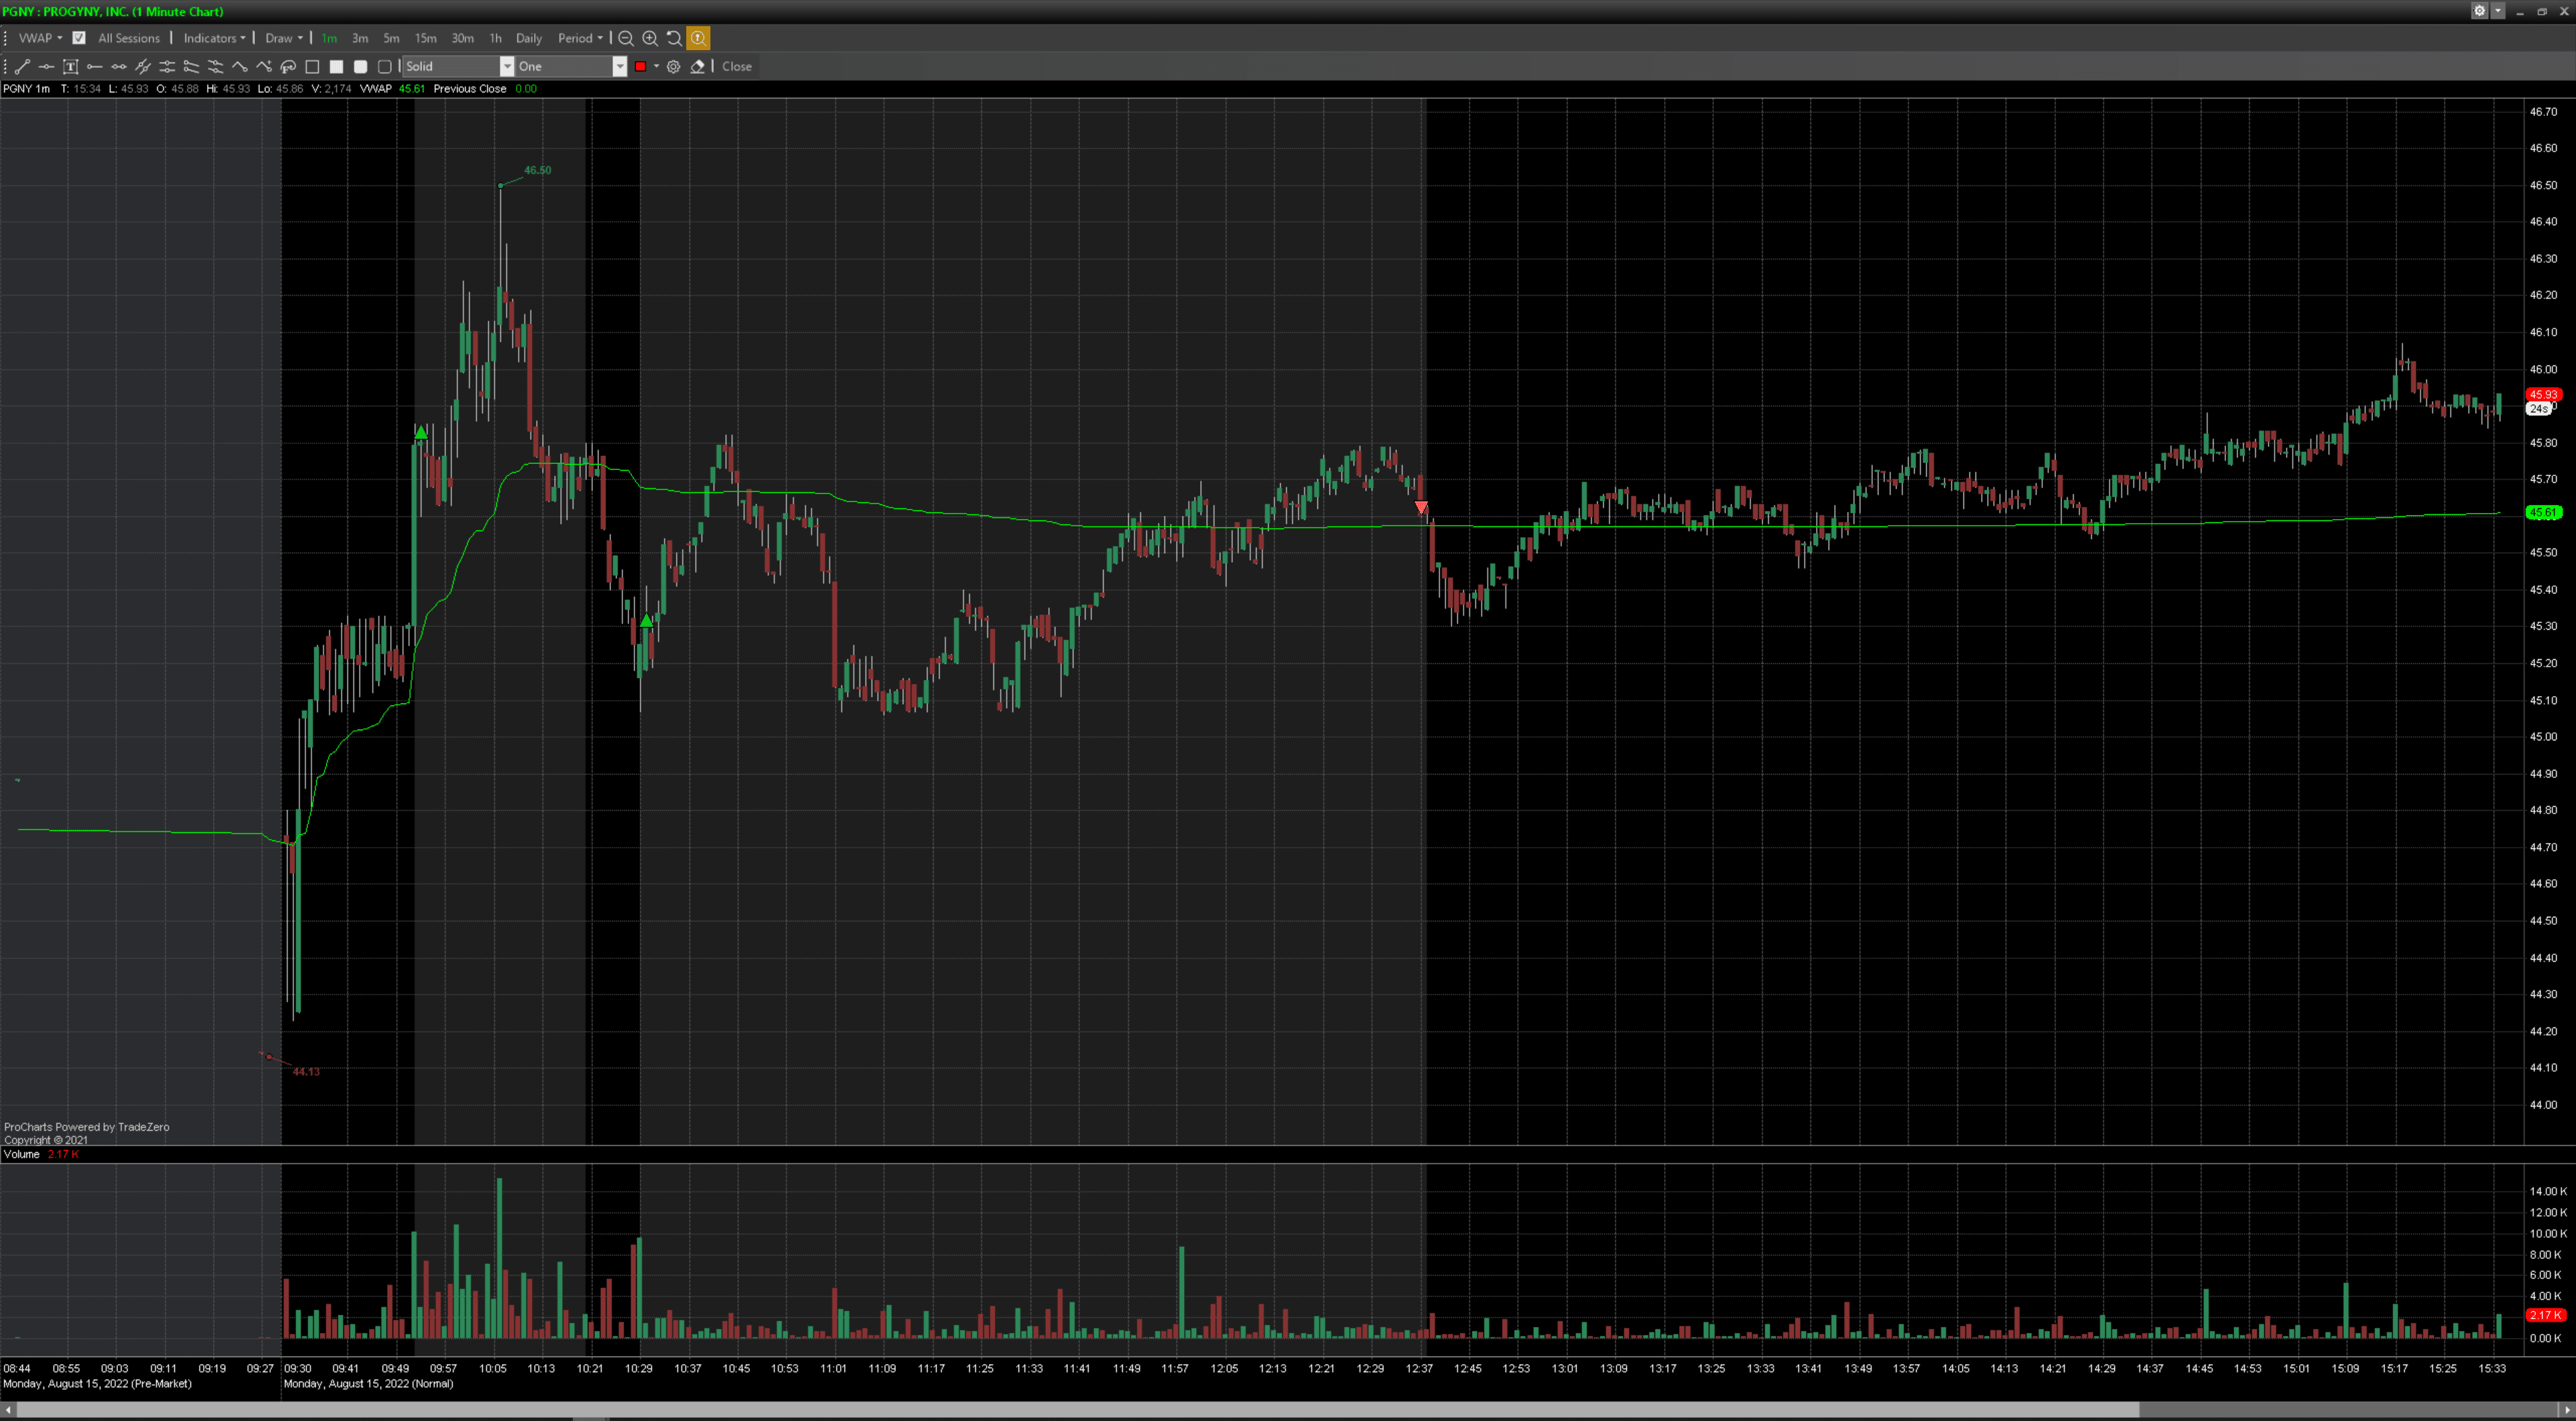Click the Close drawing toolbar button
Image resolution: width=2576 pixels, height=1421 pixels.
tap(737, 67)
